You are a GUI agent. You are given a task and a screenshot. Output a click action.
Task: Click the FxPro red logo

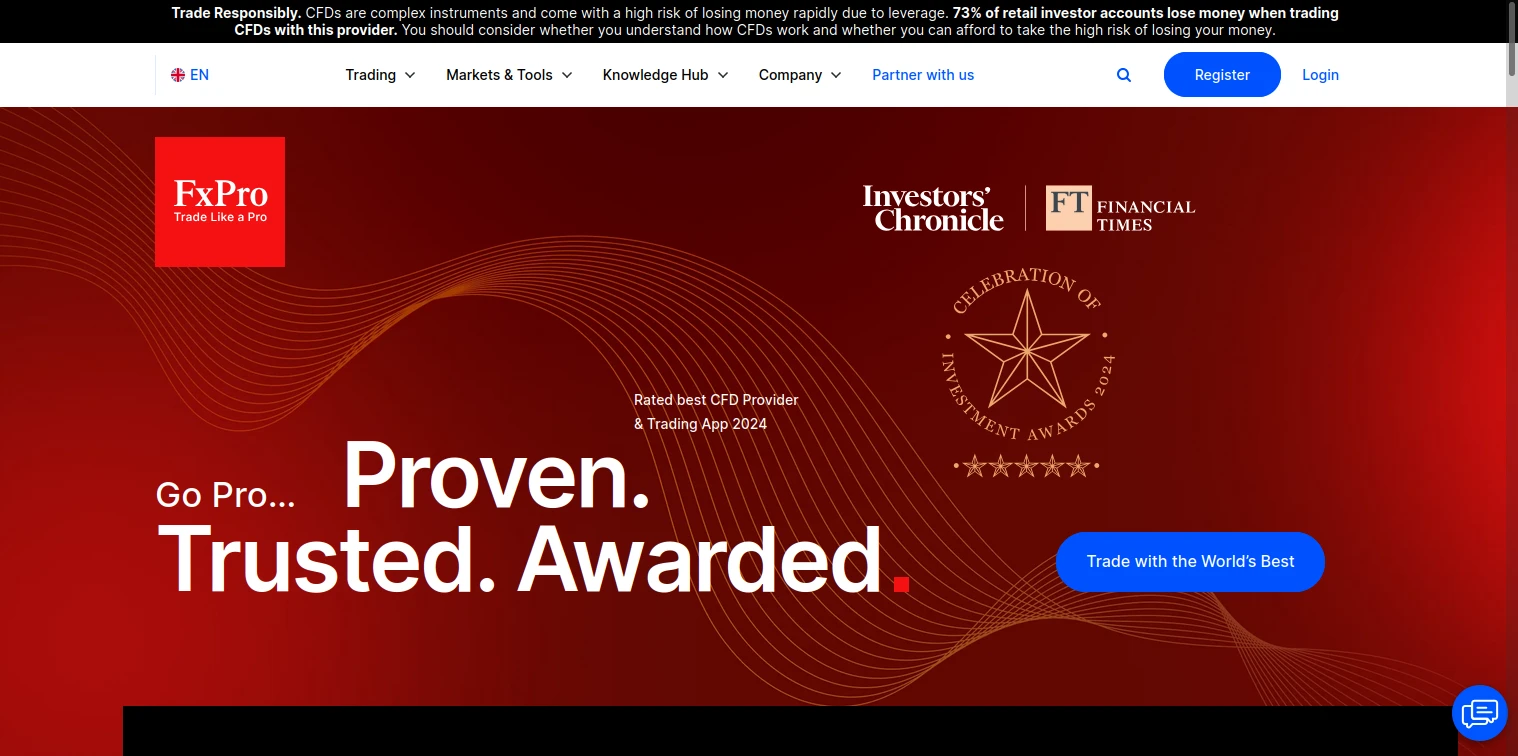click(x=220, y=202)
